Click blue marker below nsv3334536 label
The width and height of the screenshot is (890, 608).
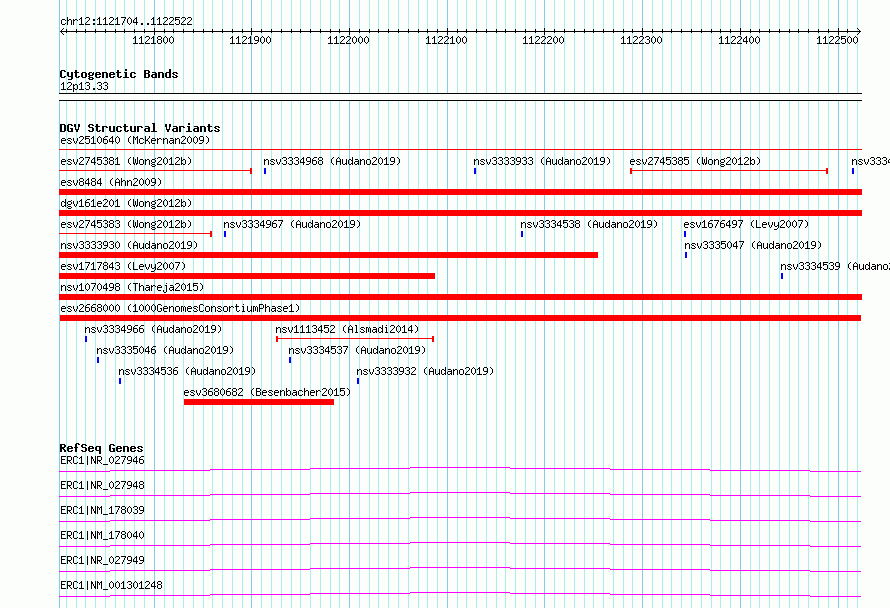pos(120,381)
